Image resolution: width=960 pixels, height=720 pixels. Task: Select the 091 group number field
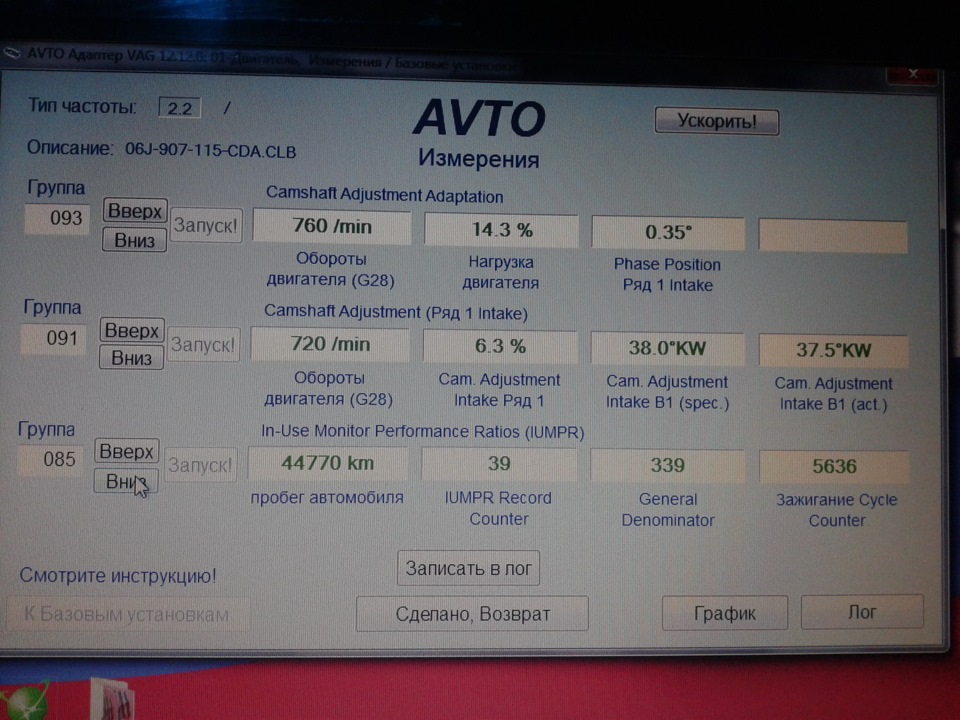53,339
